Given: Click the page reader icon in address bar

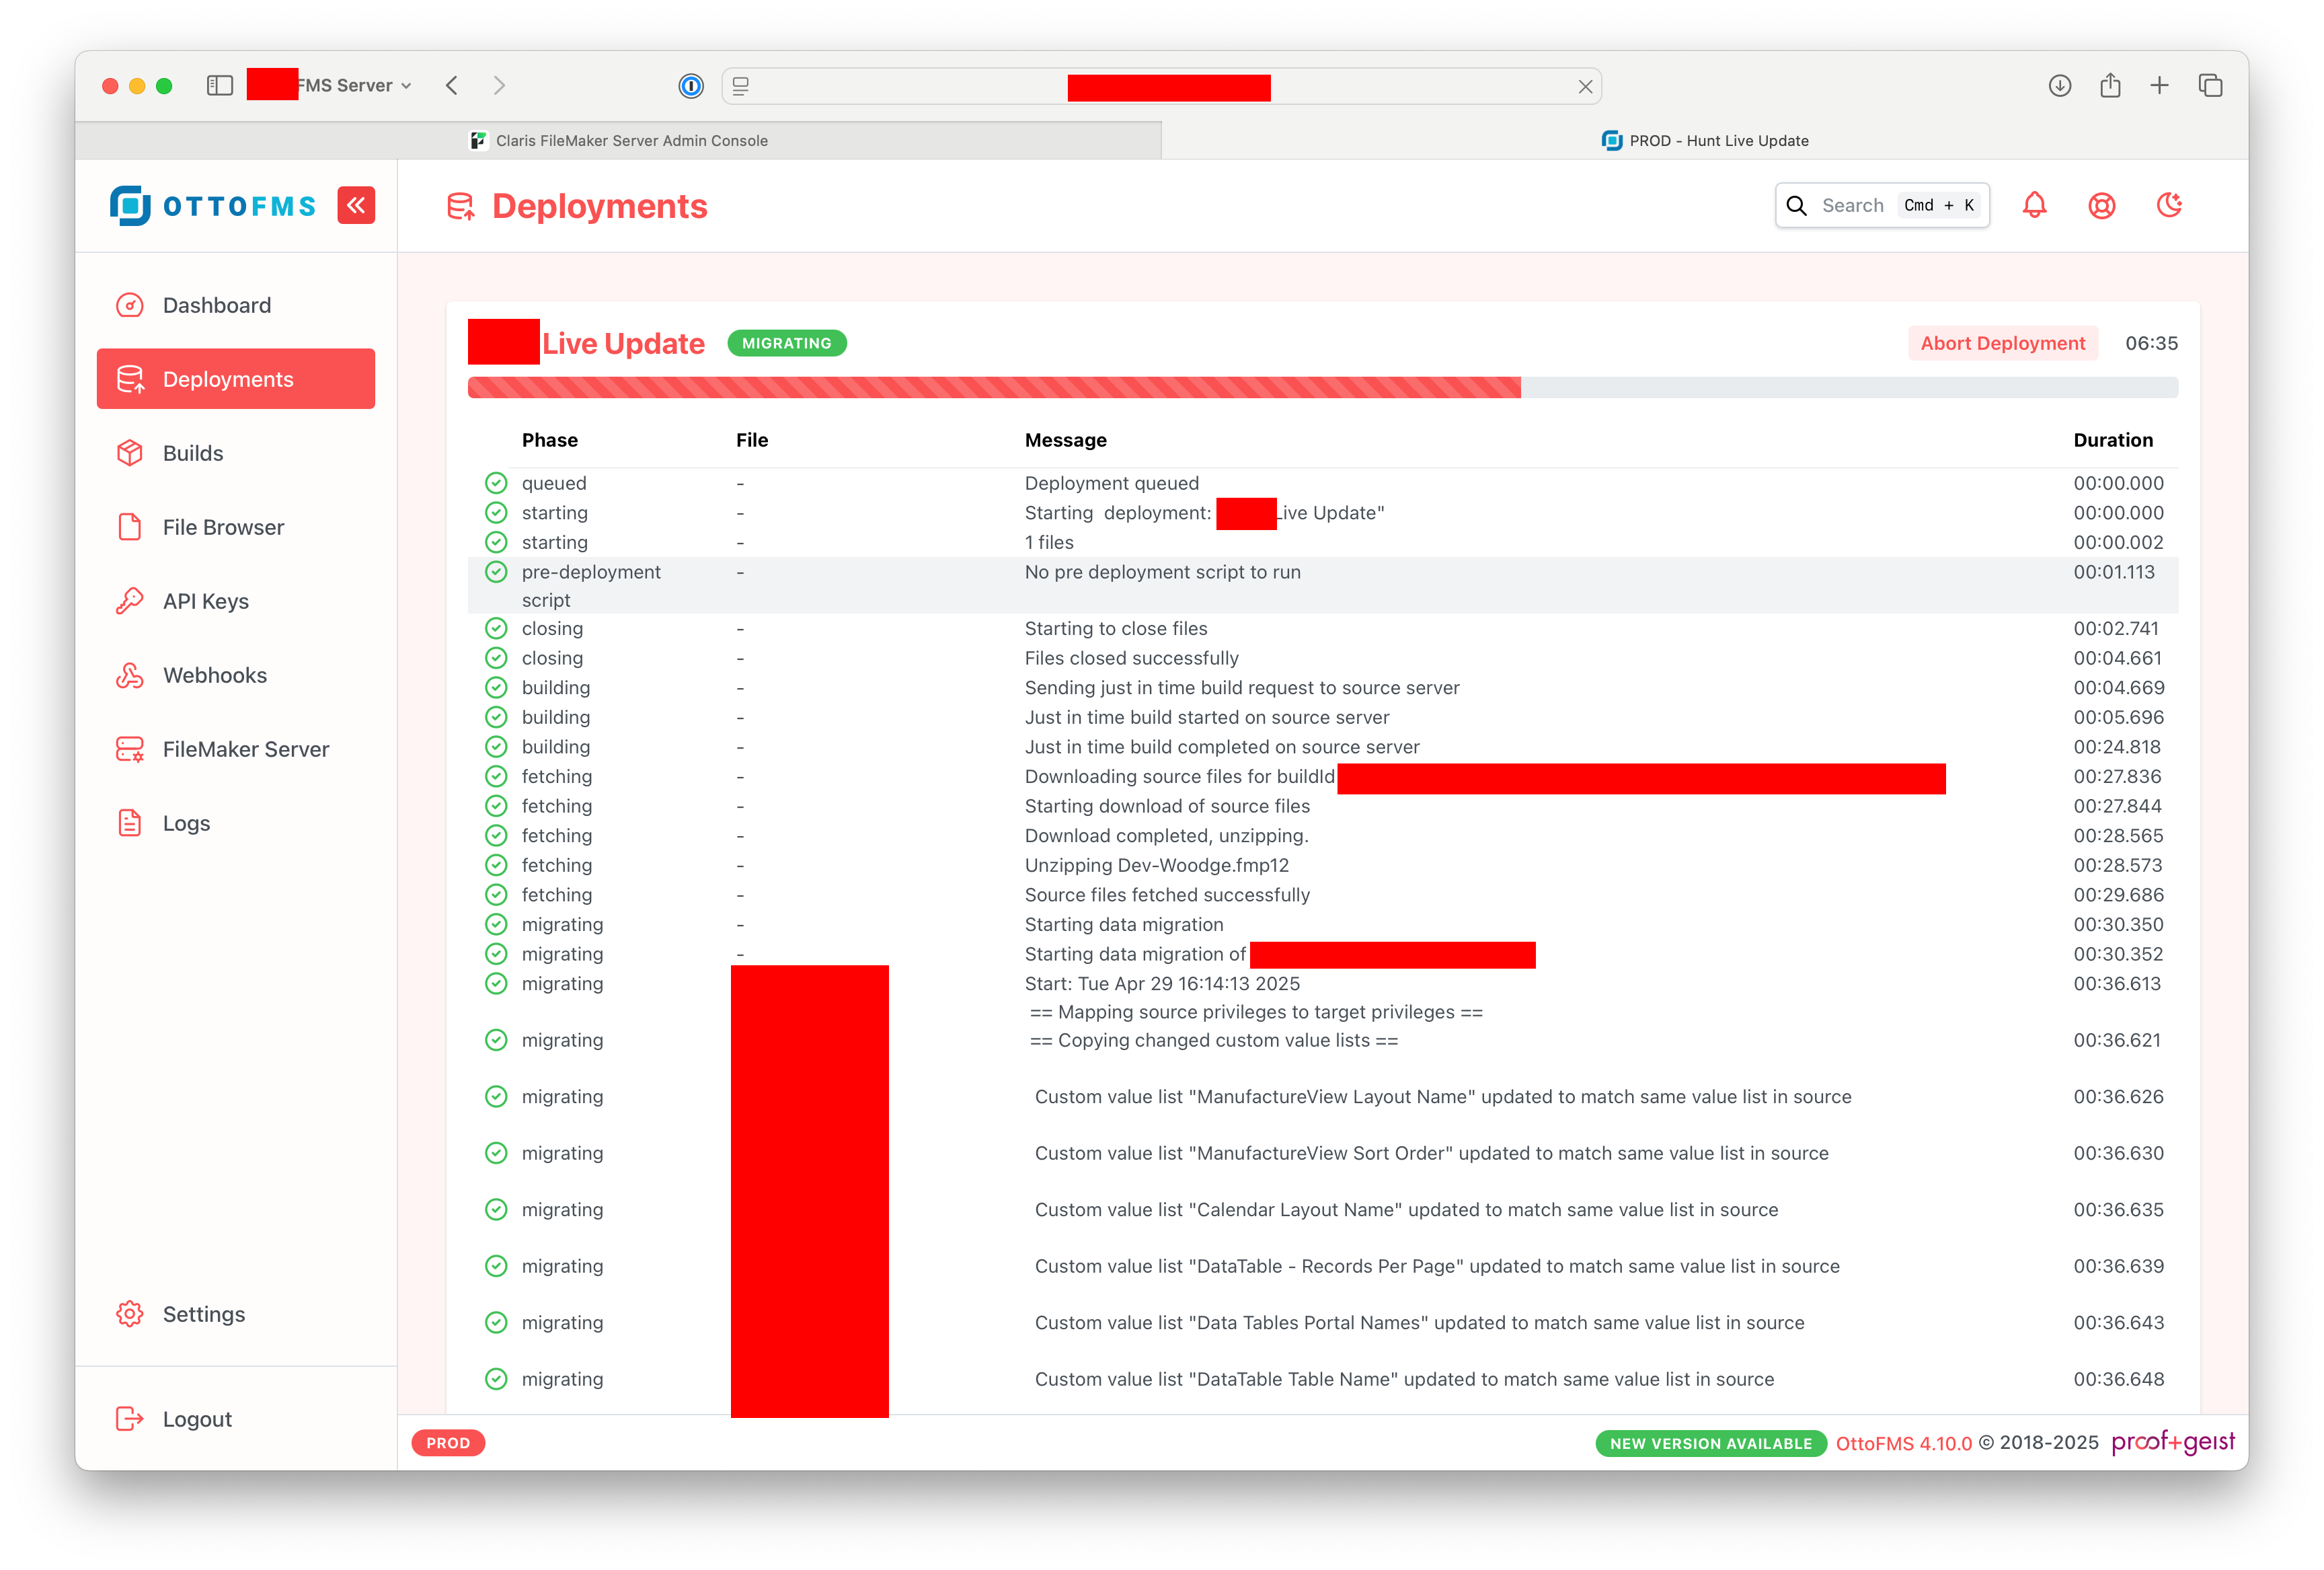Looking at the screenshot, I should pos(740,87).
